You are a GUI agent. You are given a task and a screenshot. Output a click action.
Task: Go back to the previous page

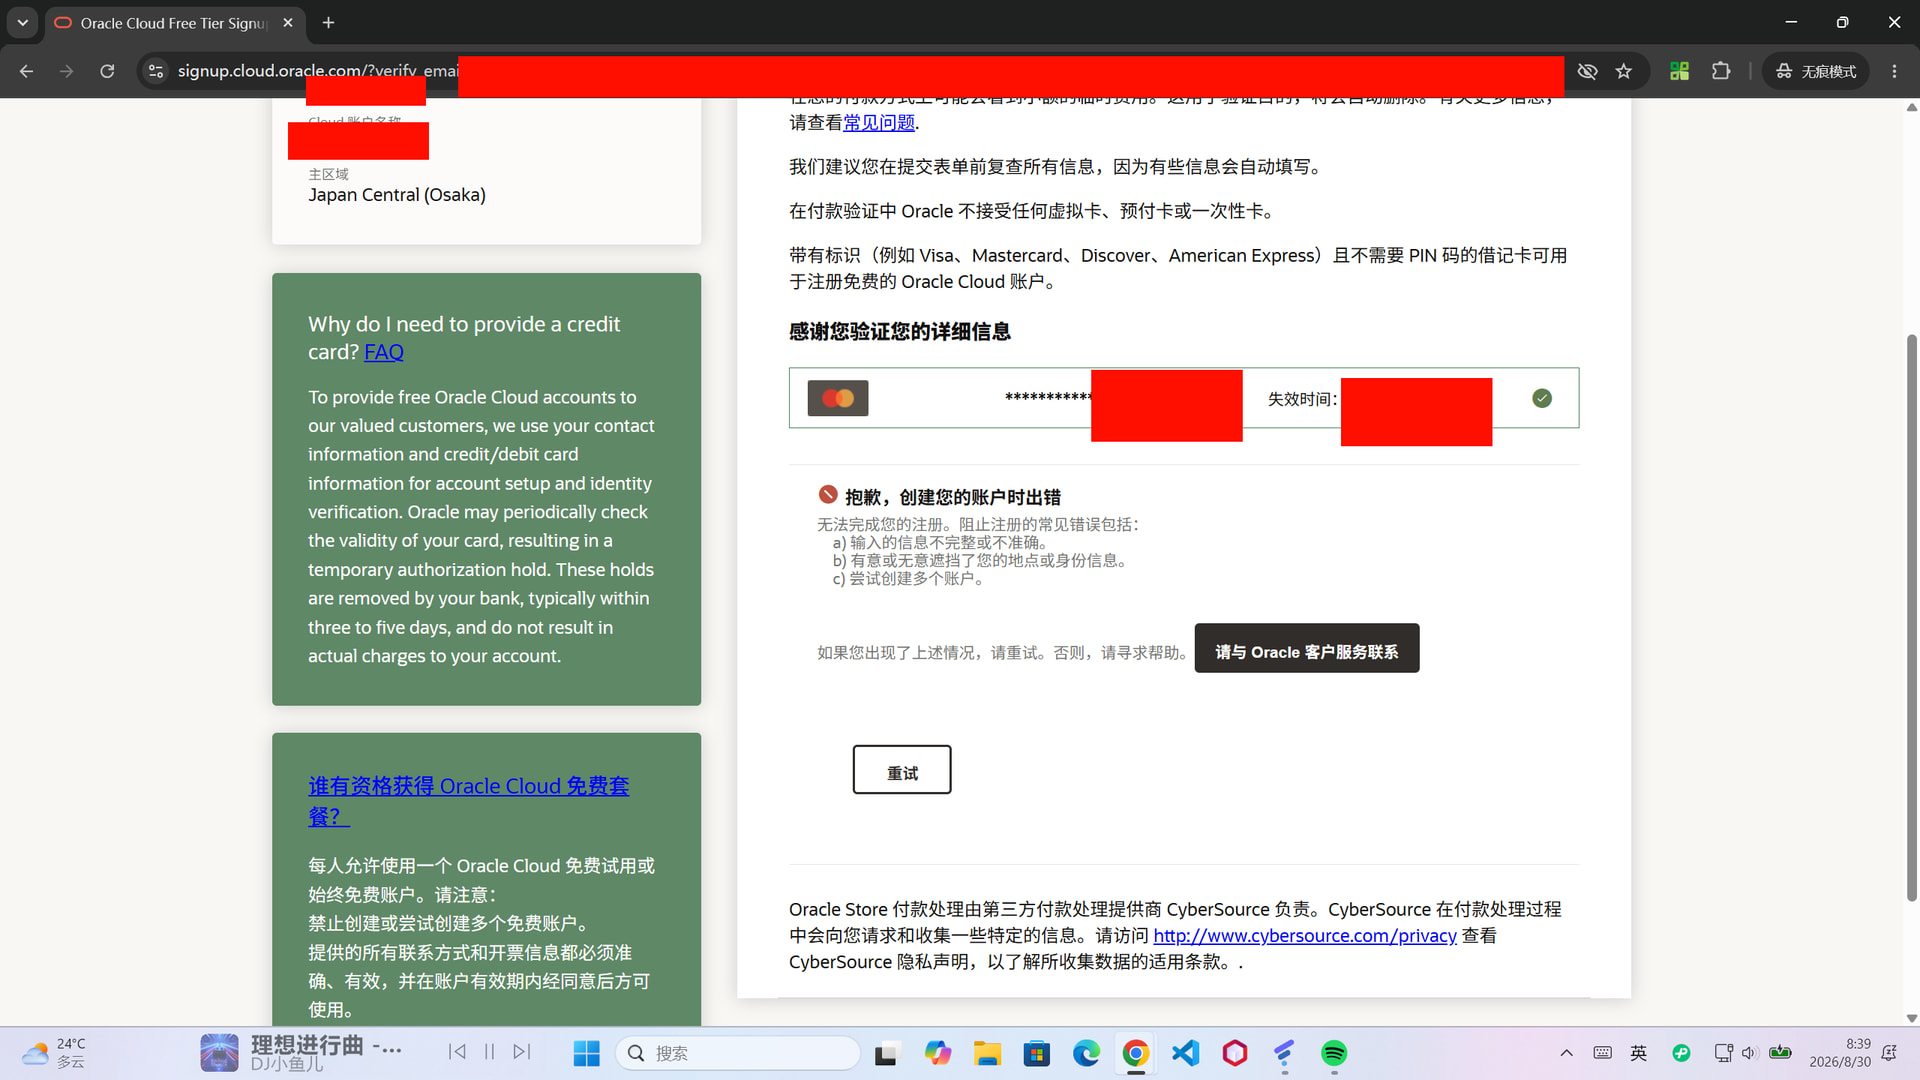[27, 71]
